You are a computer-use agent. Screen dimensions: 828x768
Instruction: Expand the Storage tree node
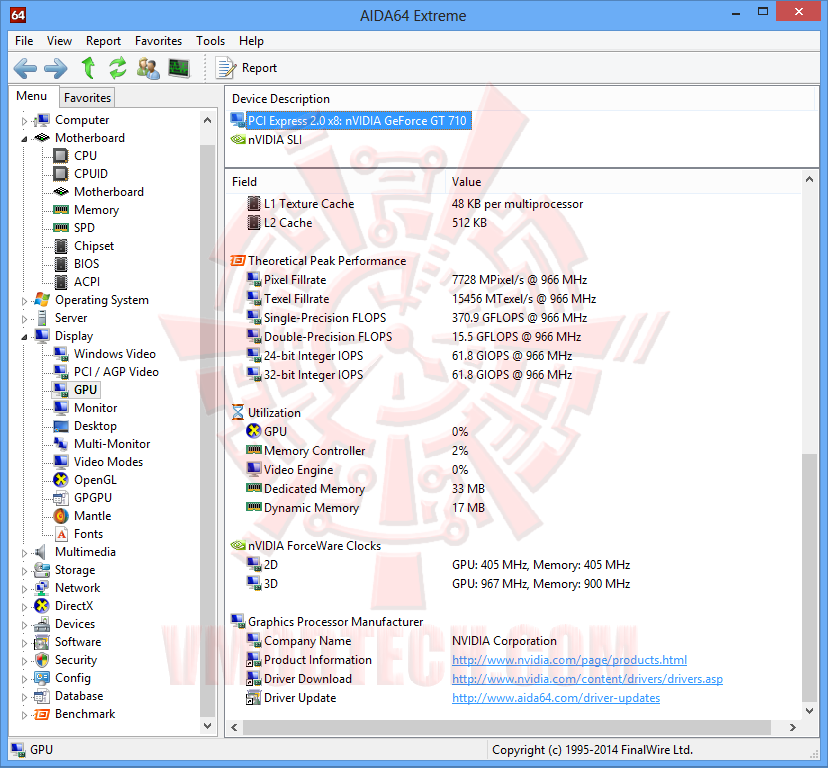pyautogui.click(x=24, y=571)
